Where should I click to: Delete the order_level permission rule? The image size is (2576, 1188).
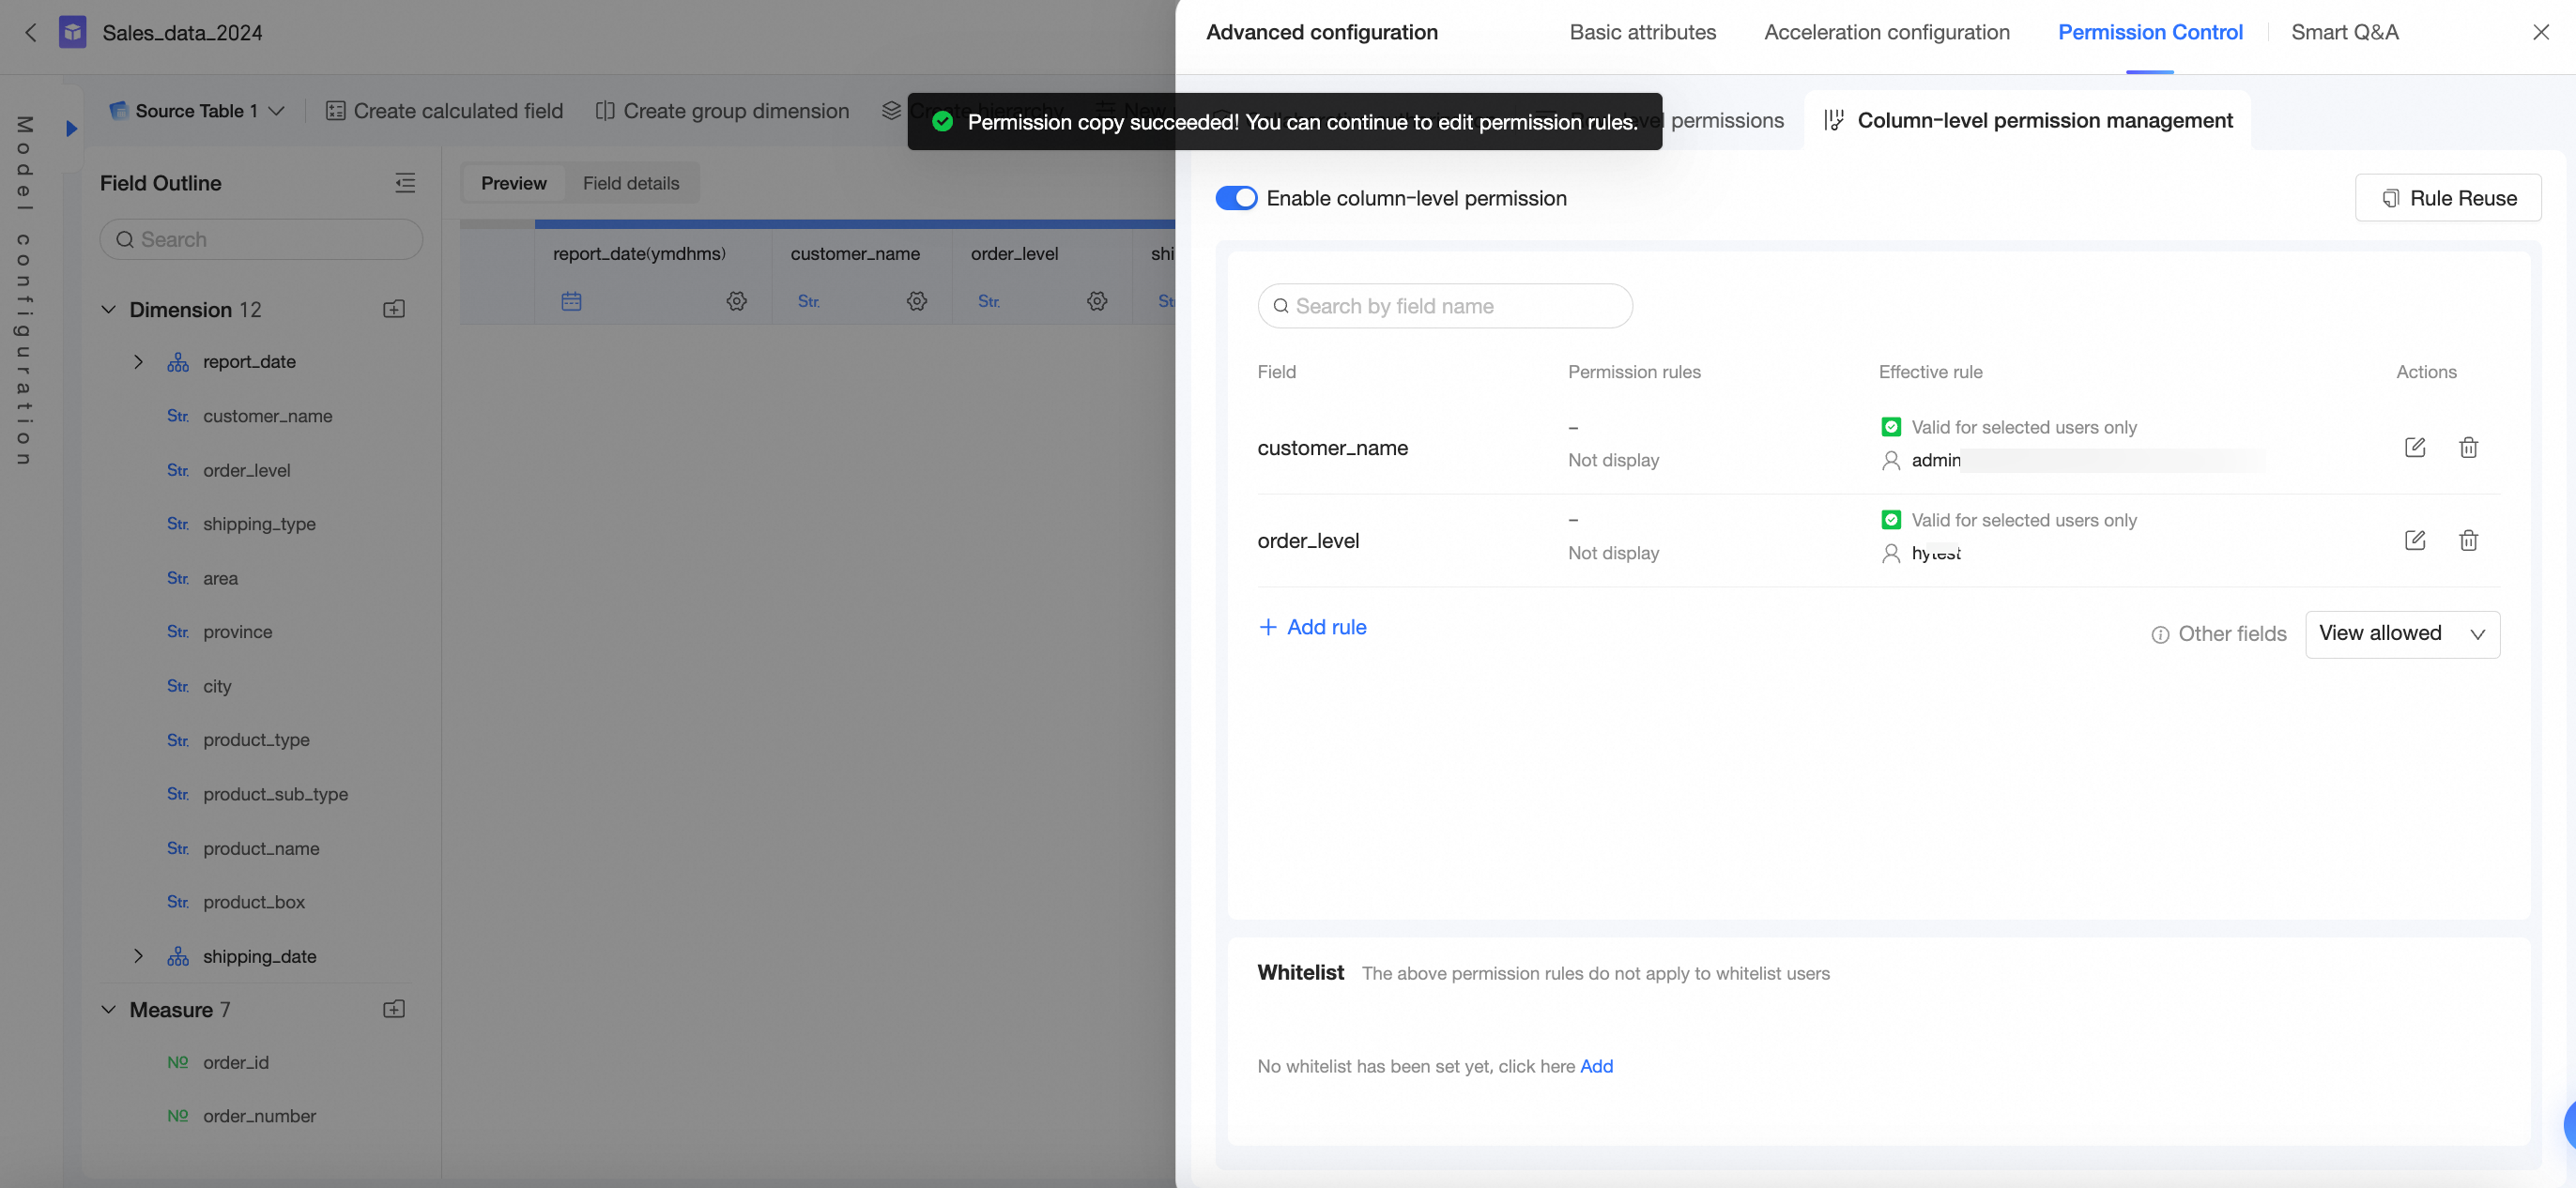click(2468, 540)
